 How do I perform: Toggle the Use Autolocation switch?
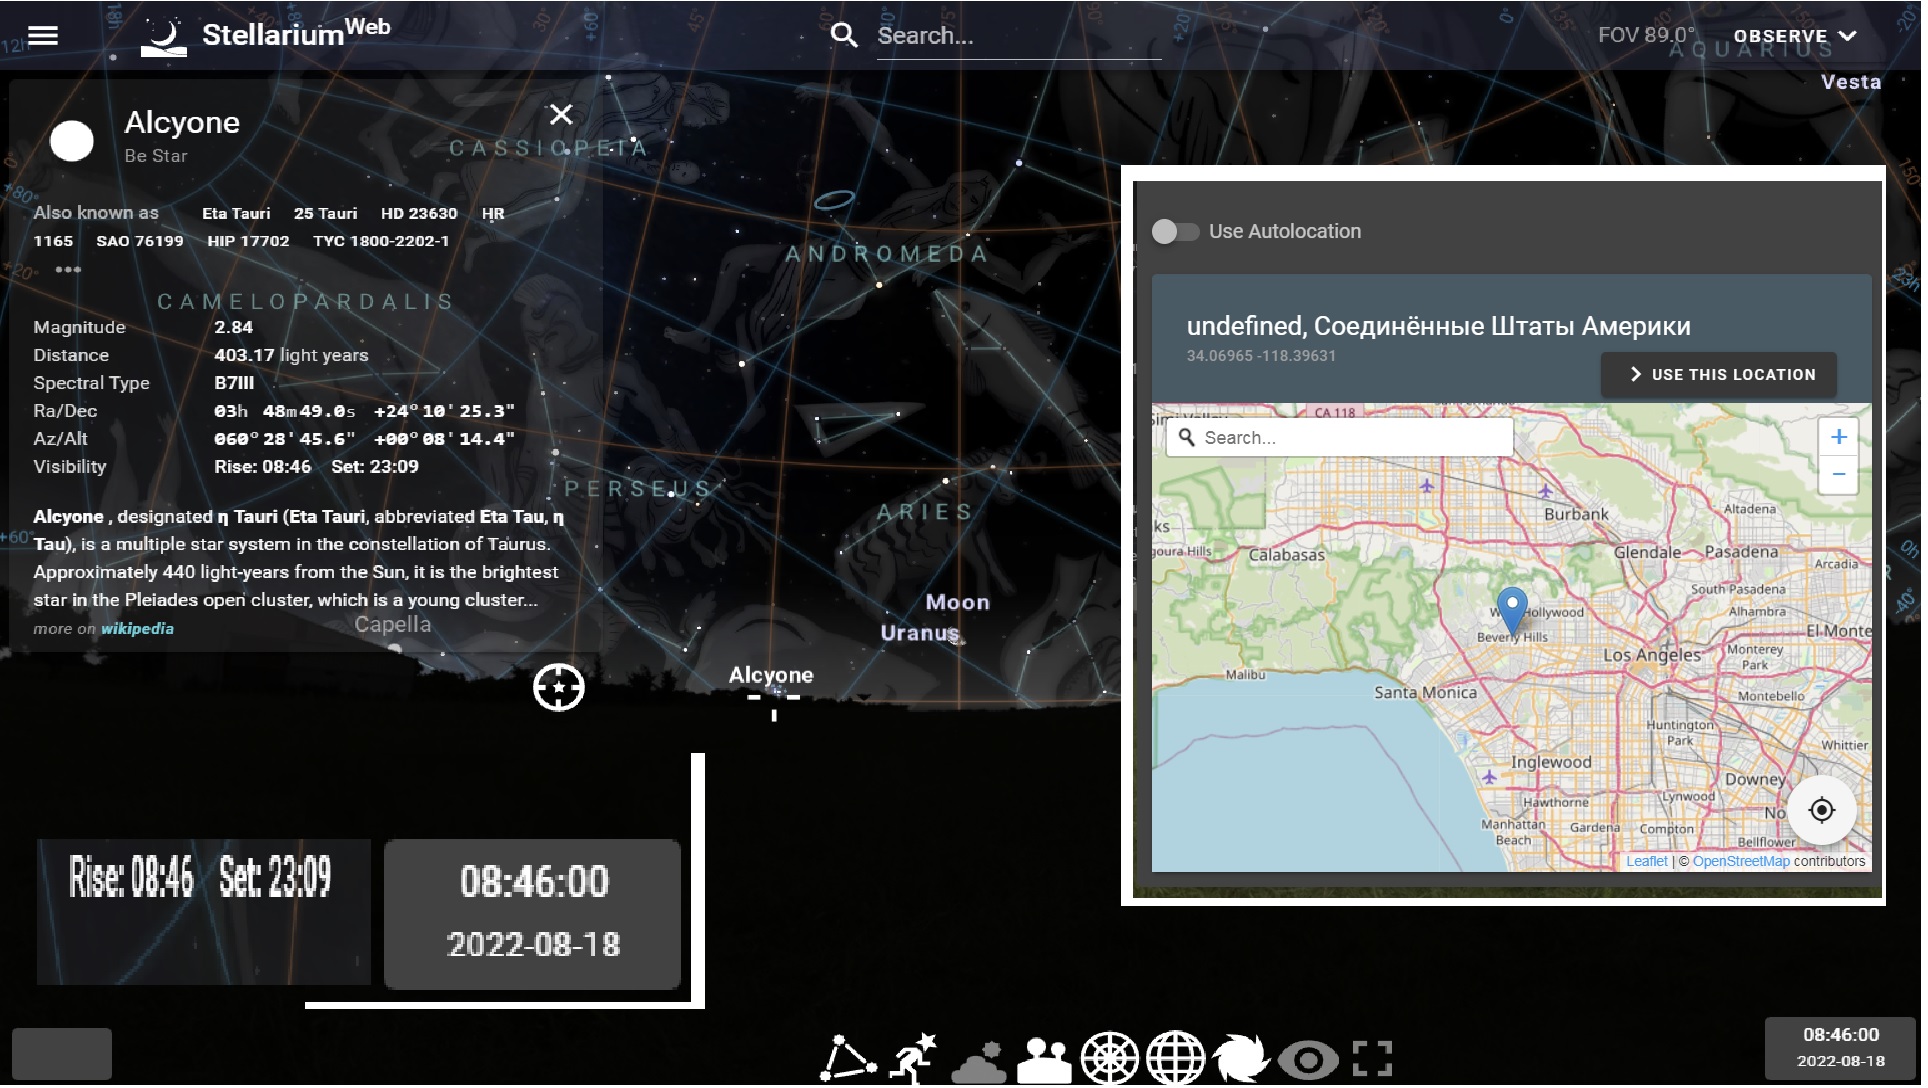click(1175, 232)
